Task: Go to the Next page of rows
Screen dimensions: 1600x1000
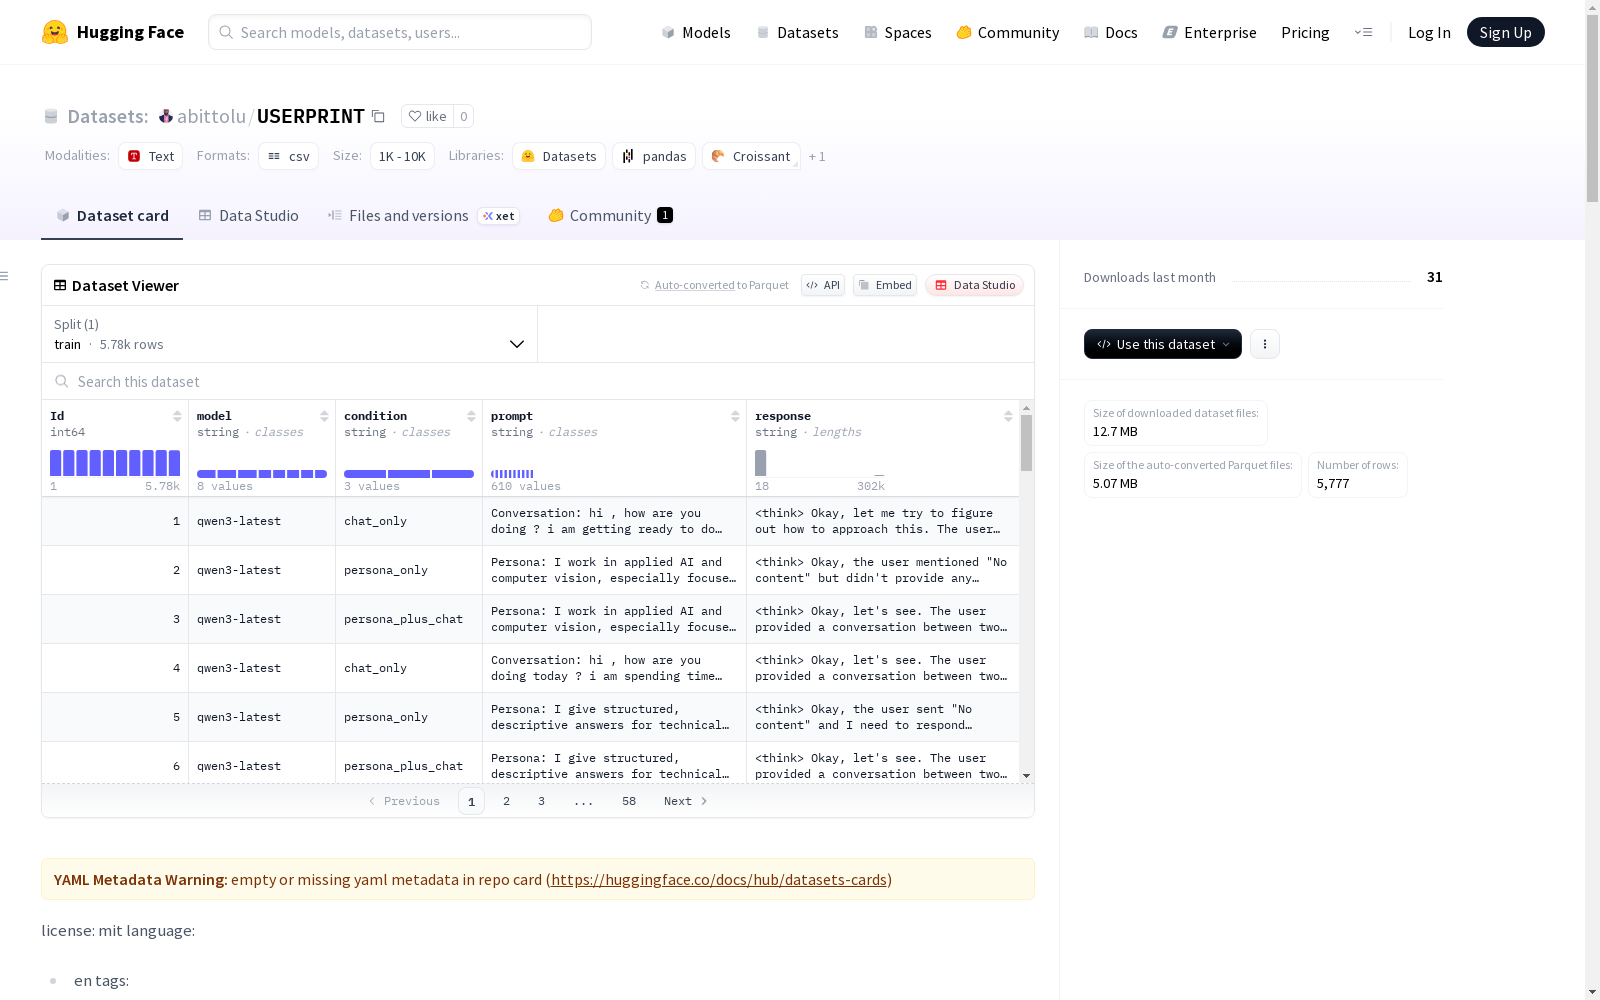Action: [x=686, y=801]
